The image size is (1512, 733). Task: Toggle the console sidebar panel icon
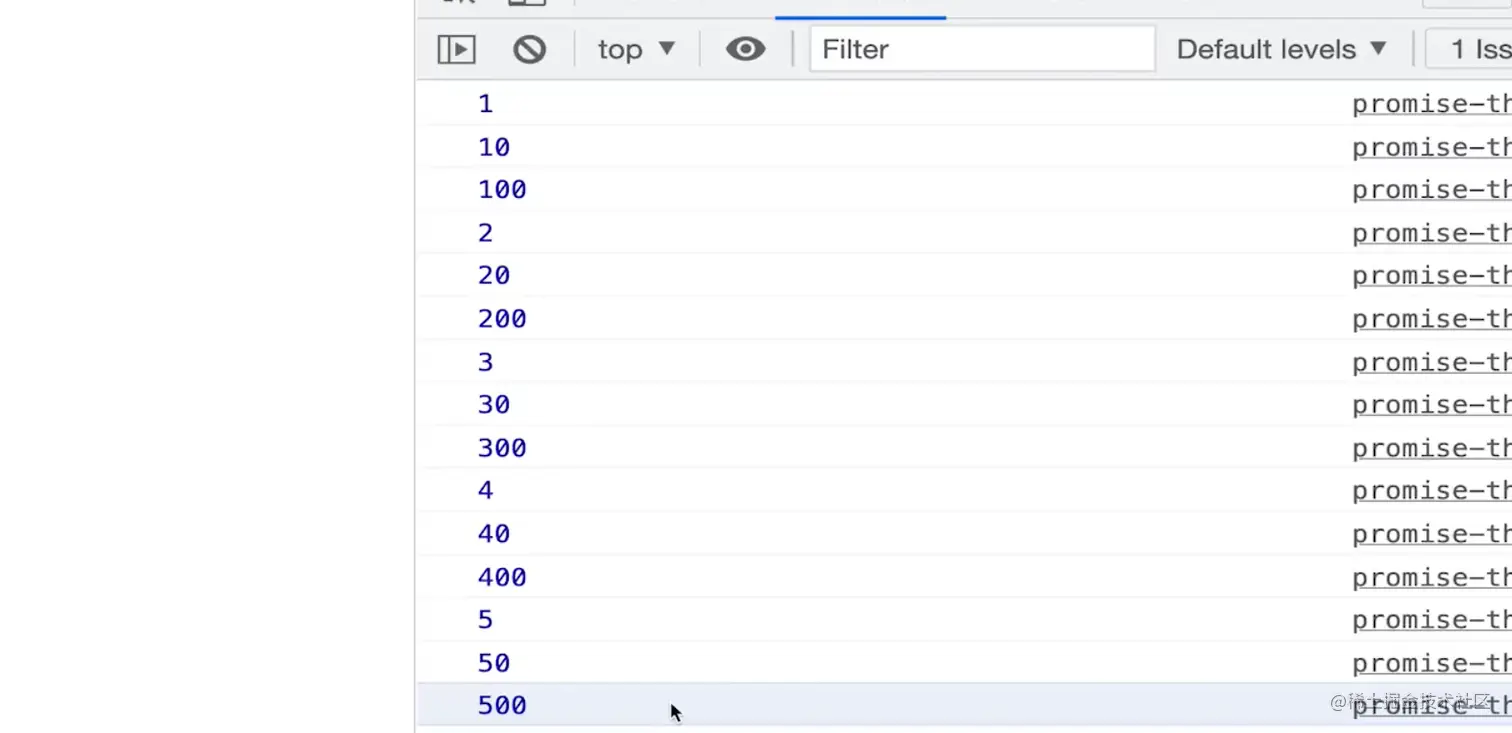(x=456, y=49)
